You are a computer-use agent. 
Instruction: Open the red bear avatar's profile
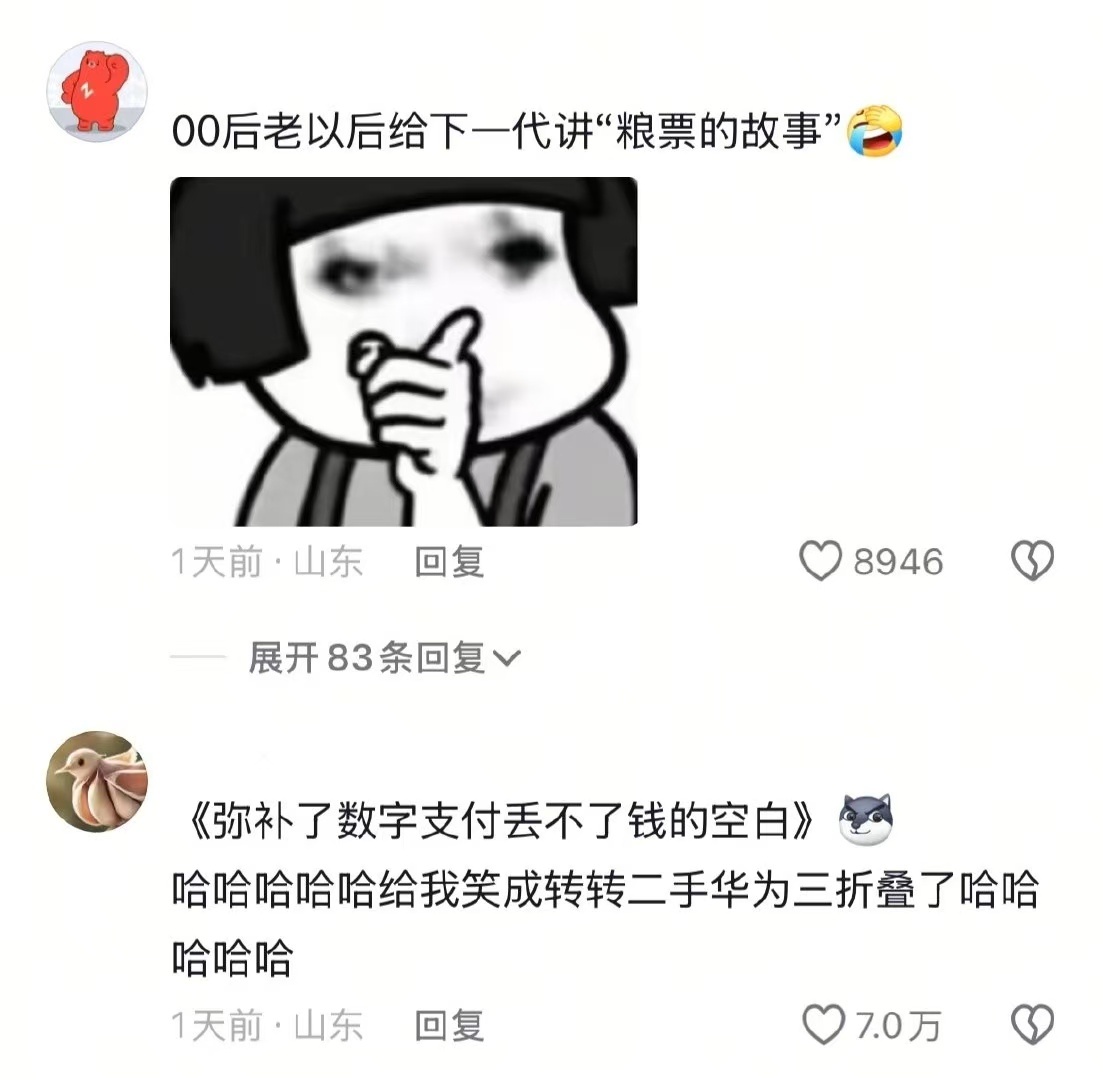(x=97, y=91)
